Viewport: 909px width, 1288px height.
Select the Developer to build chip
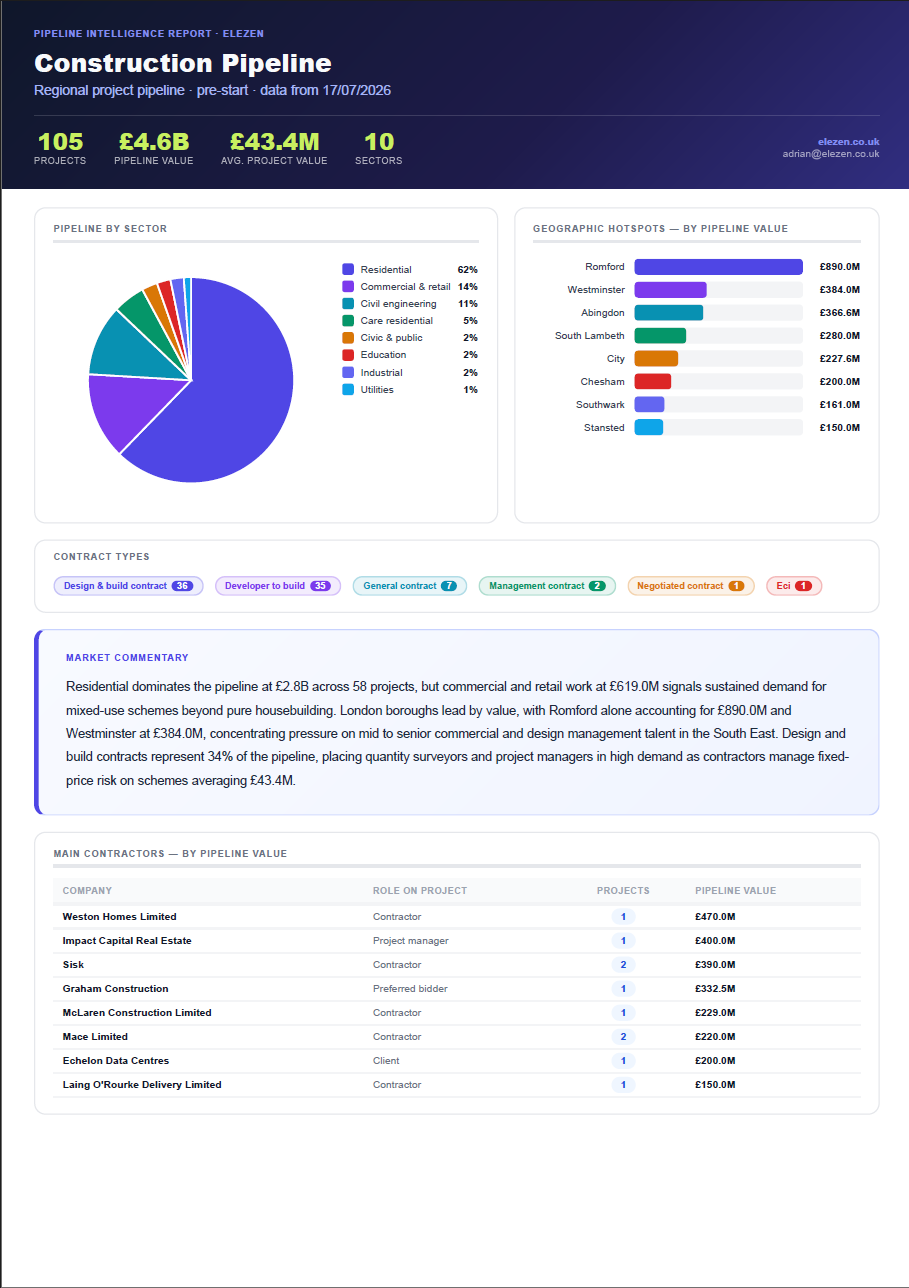[x=278, y=586]
